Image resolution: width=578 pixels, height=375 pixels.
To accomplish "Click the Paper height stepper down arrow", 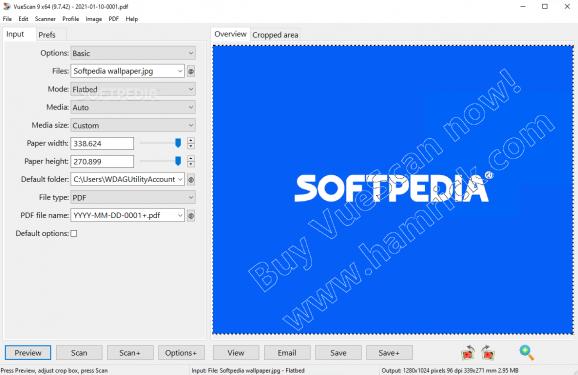I will coord(191,164).
